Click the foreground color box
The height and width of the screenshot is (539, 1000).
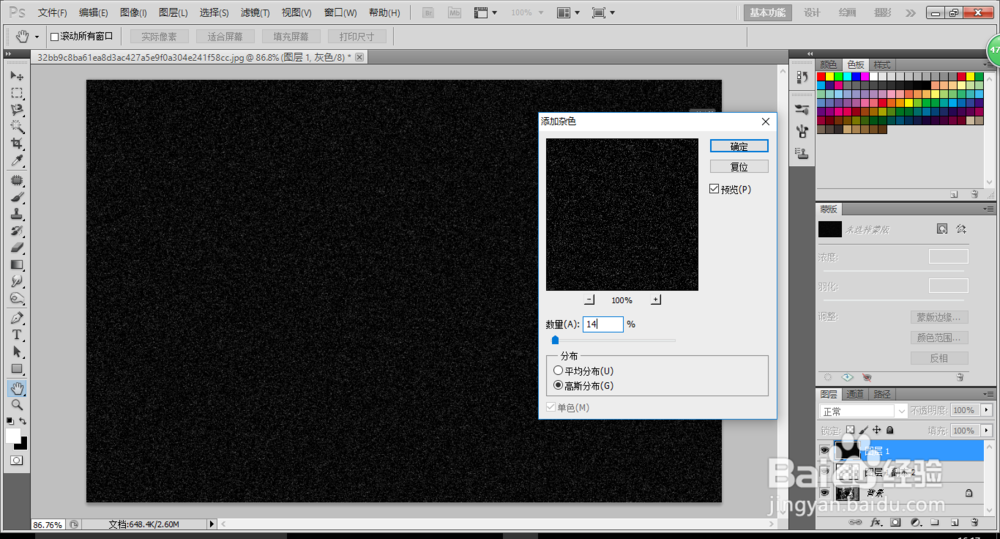click(13, 436)
